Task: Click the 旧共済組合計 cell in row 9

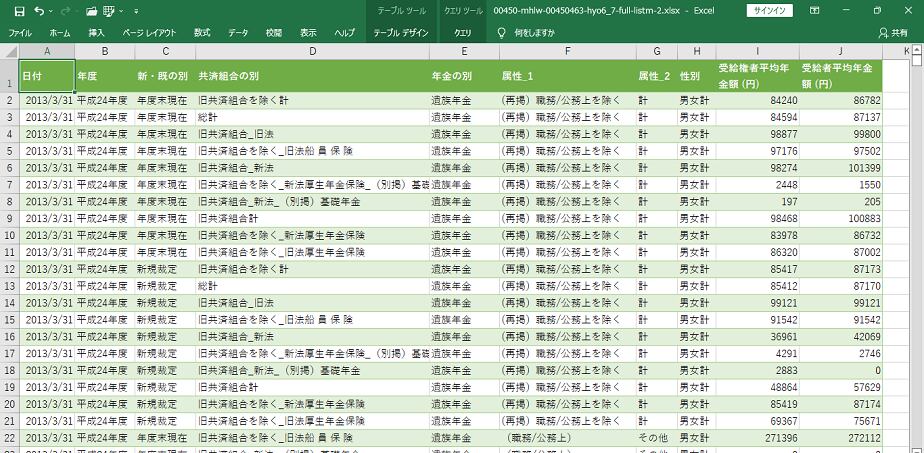Action: pos(312,219)
